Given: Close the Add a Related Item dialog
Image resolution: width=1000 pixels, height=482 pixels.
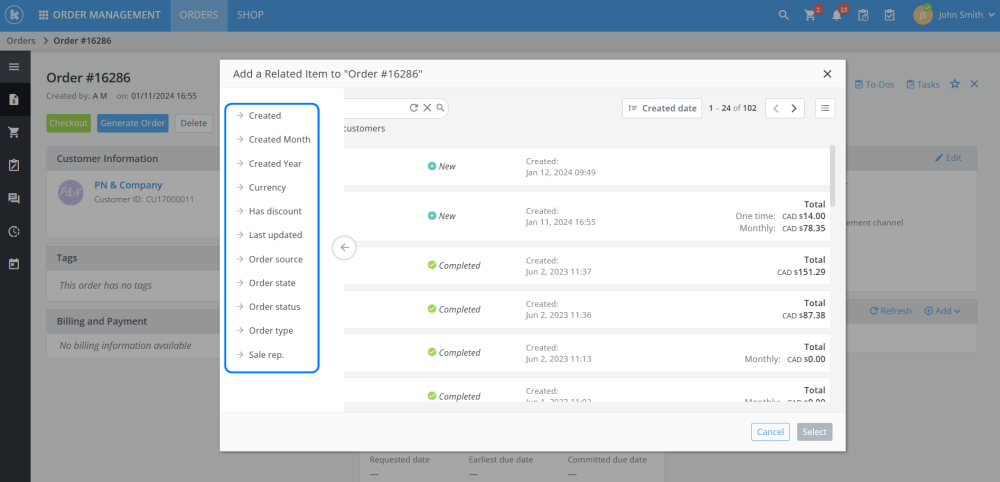Looking at the screenshot, I should point(827,74).
